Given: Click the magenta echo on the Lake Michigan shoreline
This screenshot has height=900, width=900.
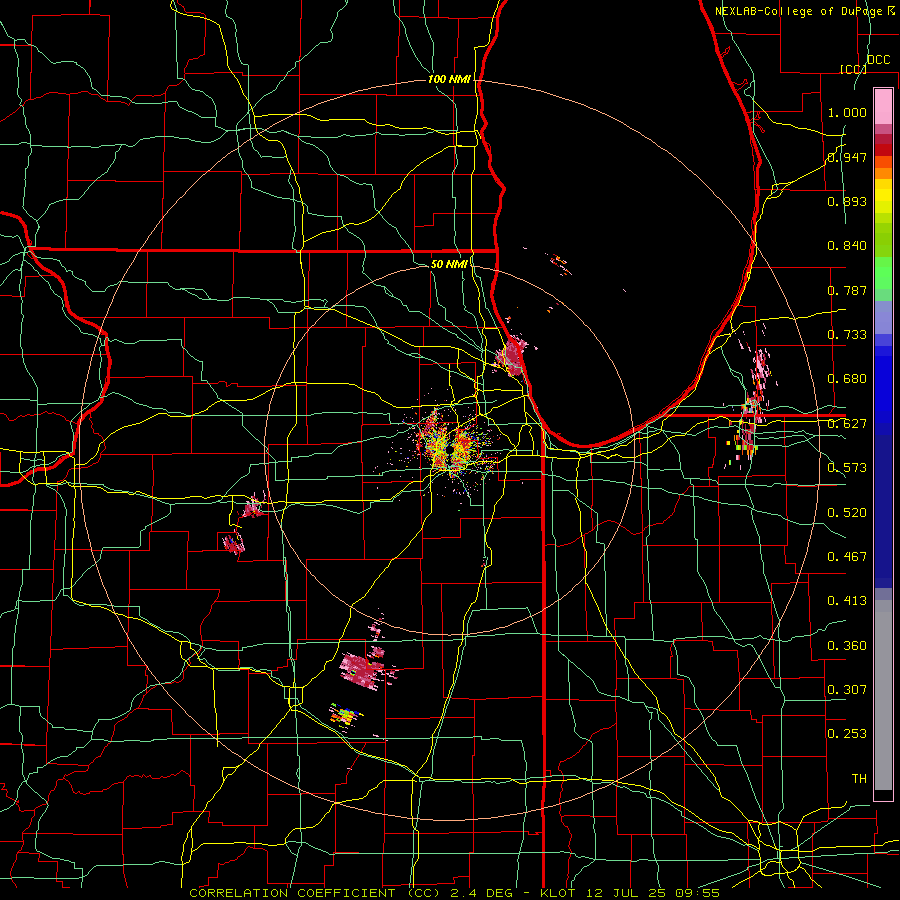Looking at the screenshot, I should click(511, 357).
